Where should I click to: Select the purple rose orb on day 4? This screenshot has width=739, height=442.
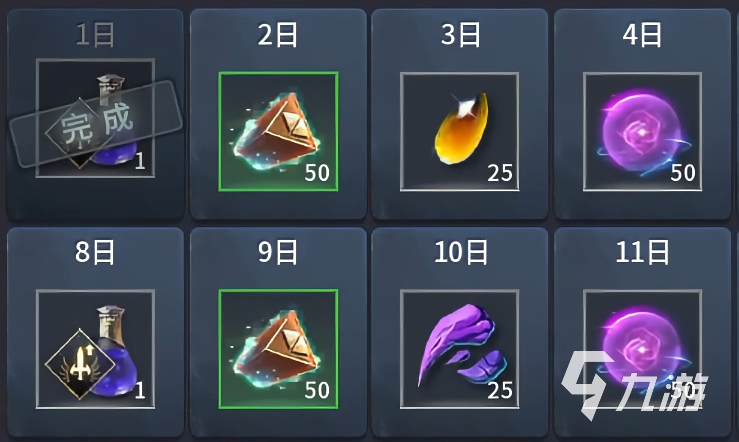pyautogui.click(x=642, y=131)
